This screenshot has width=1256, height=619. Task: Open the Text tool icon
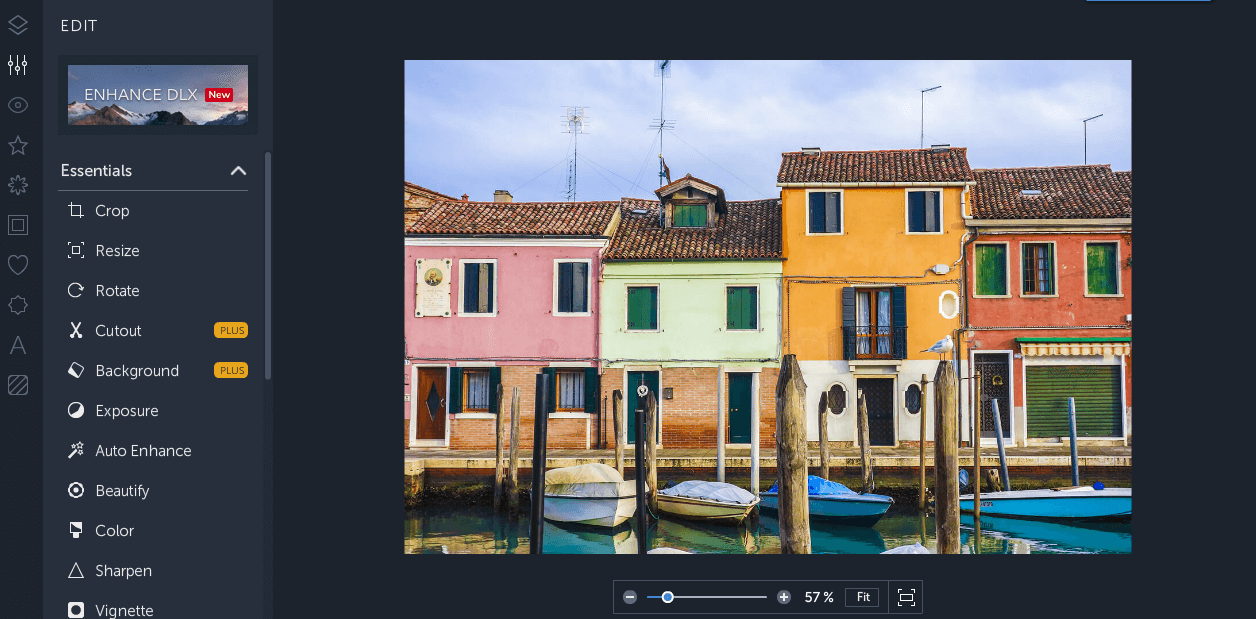click(x=18, y=345)
